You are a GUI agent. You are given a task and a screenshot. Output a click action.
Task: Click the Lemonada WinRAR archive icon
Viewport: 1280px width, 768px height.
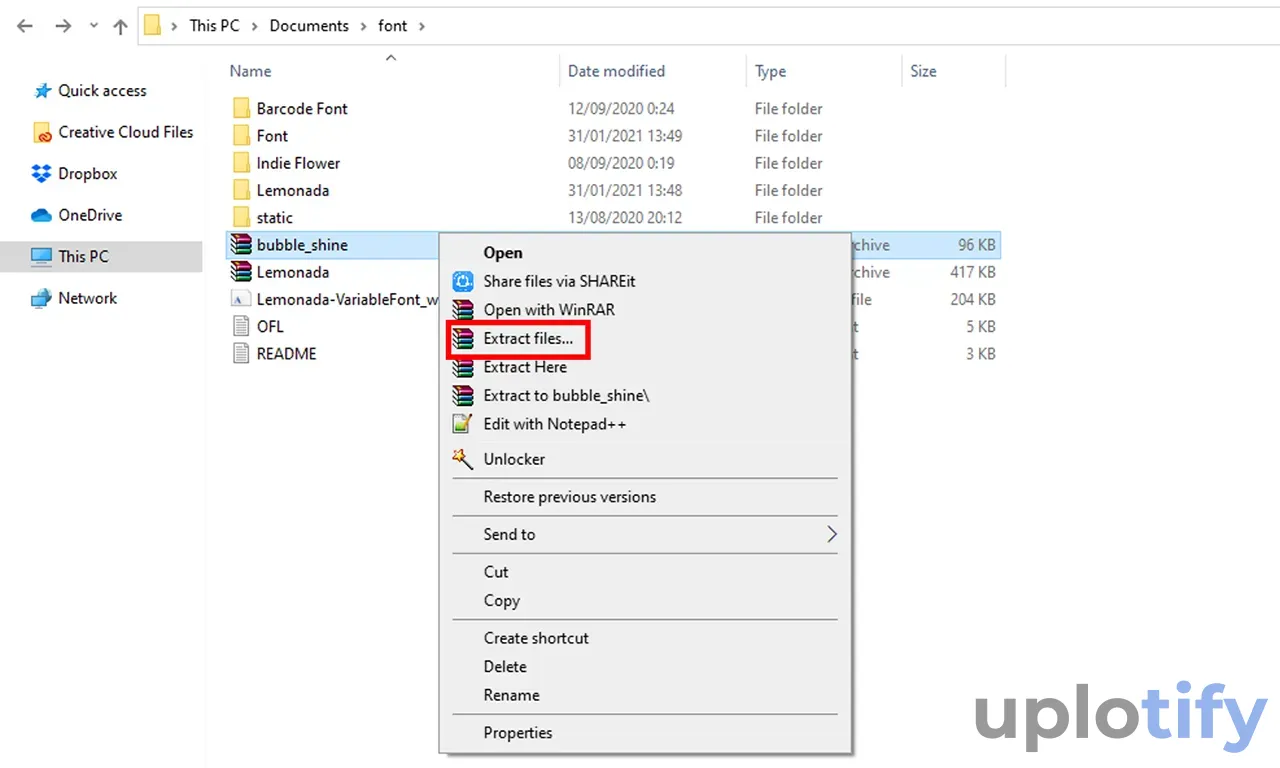(x=241, y=271)
